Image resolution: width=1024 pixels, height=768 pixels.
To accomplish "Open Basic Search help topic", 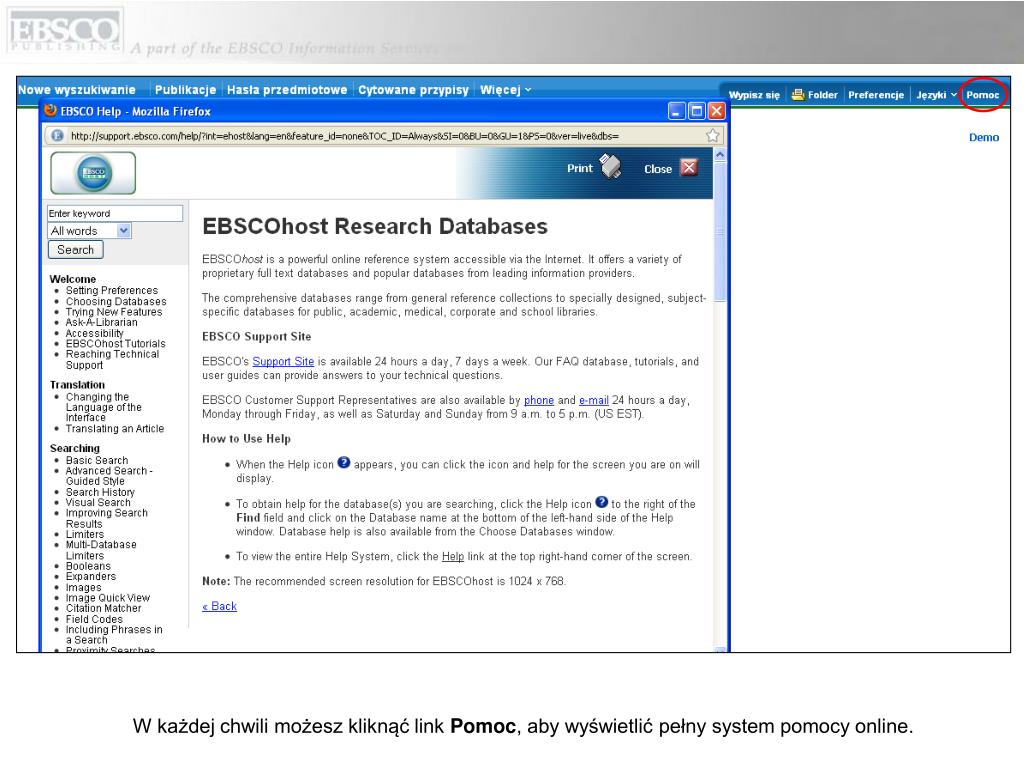I will (x=97, y=460).
